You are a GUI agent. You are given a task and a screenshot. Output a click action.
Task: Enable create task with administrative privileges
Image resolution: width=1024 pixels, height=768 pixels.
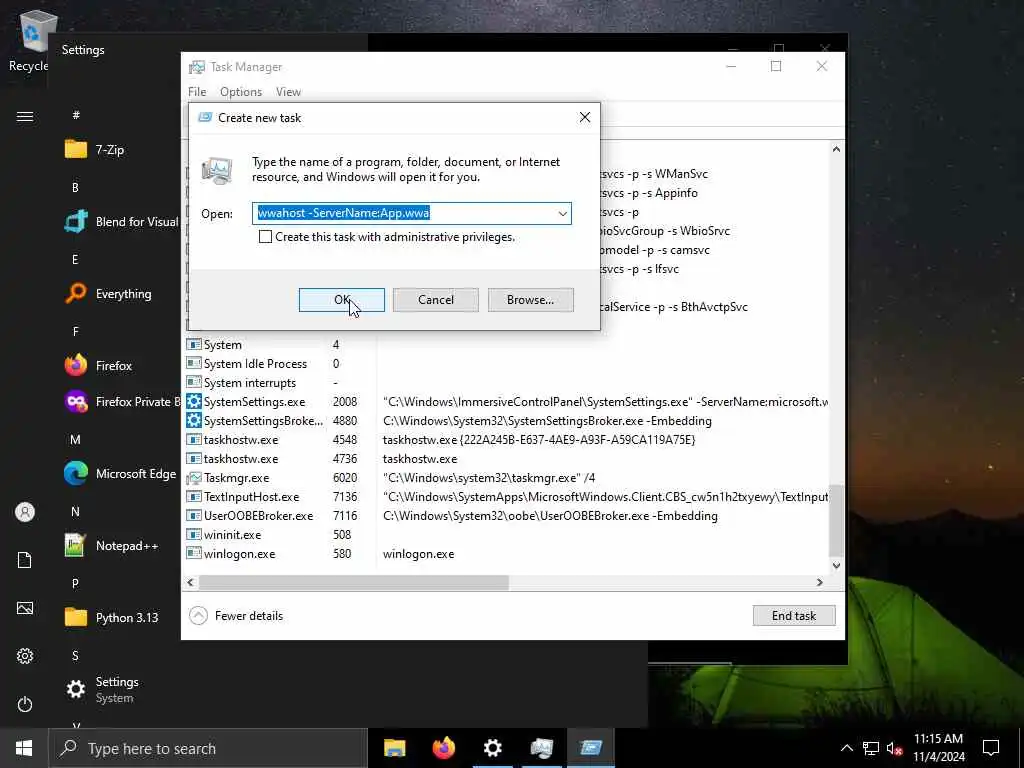(265, 236)
